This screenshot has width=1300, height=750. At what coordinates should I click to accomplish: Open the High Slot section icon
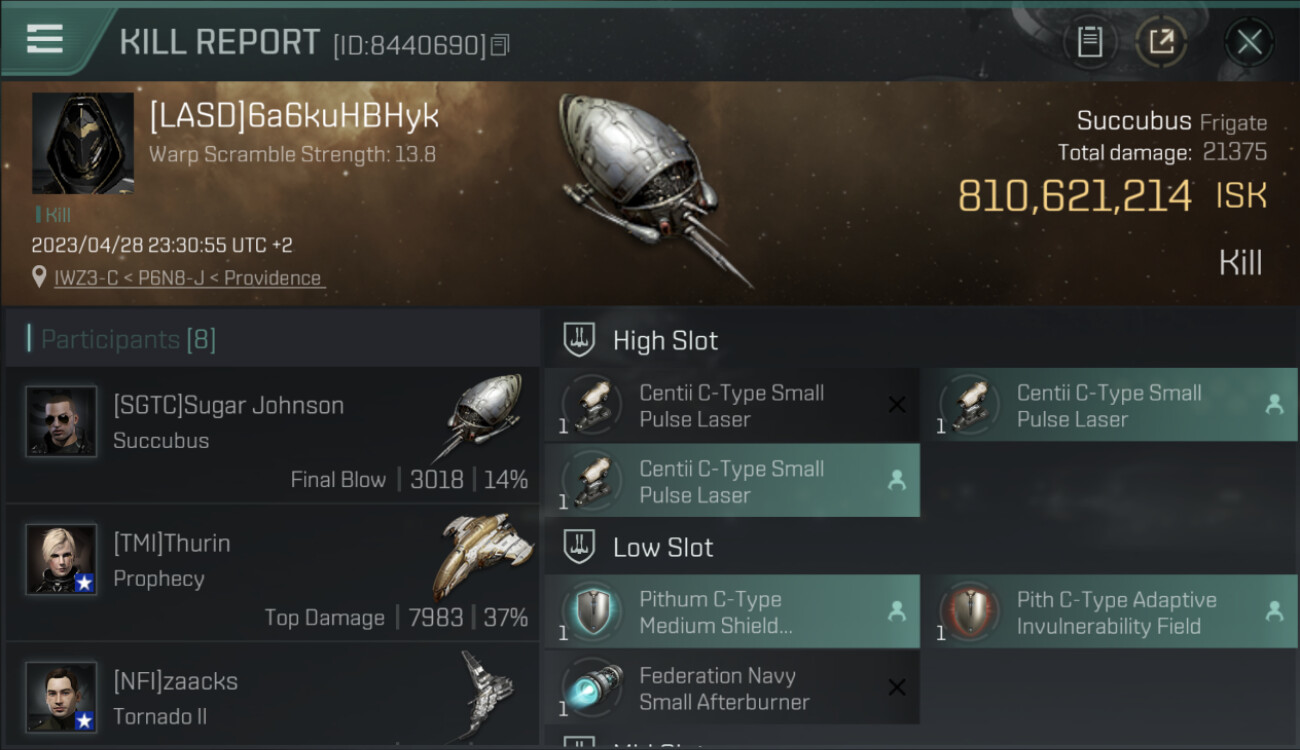pyautogui.click(x=579, y=340)
